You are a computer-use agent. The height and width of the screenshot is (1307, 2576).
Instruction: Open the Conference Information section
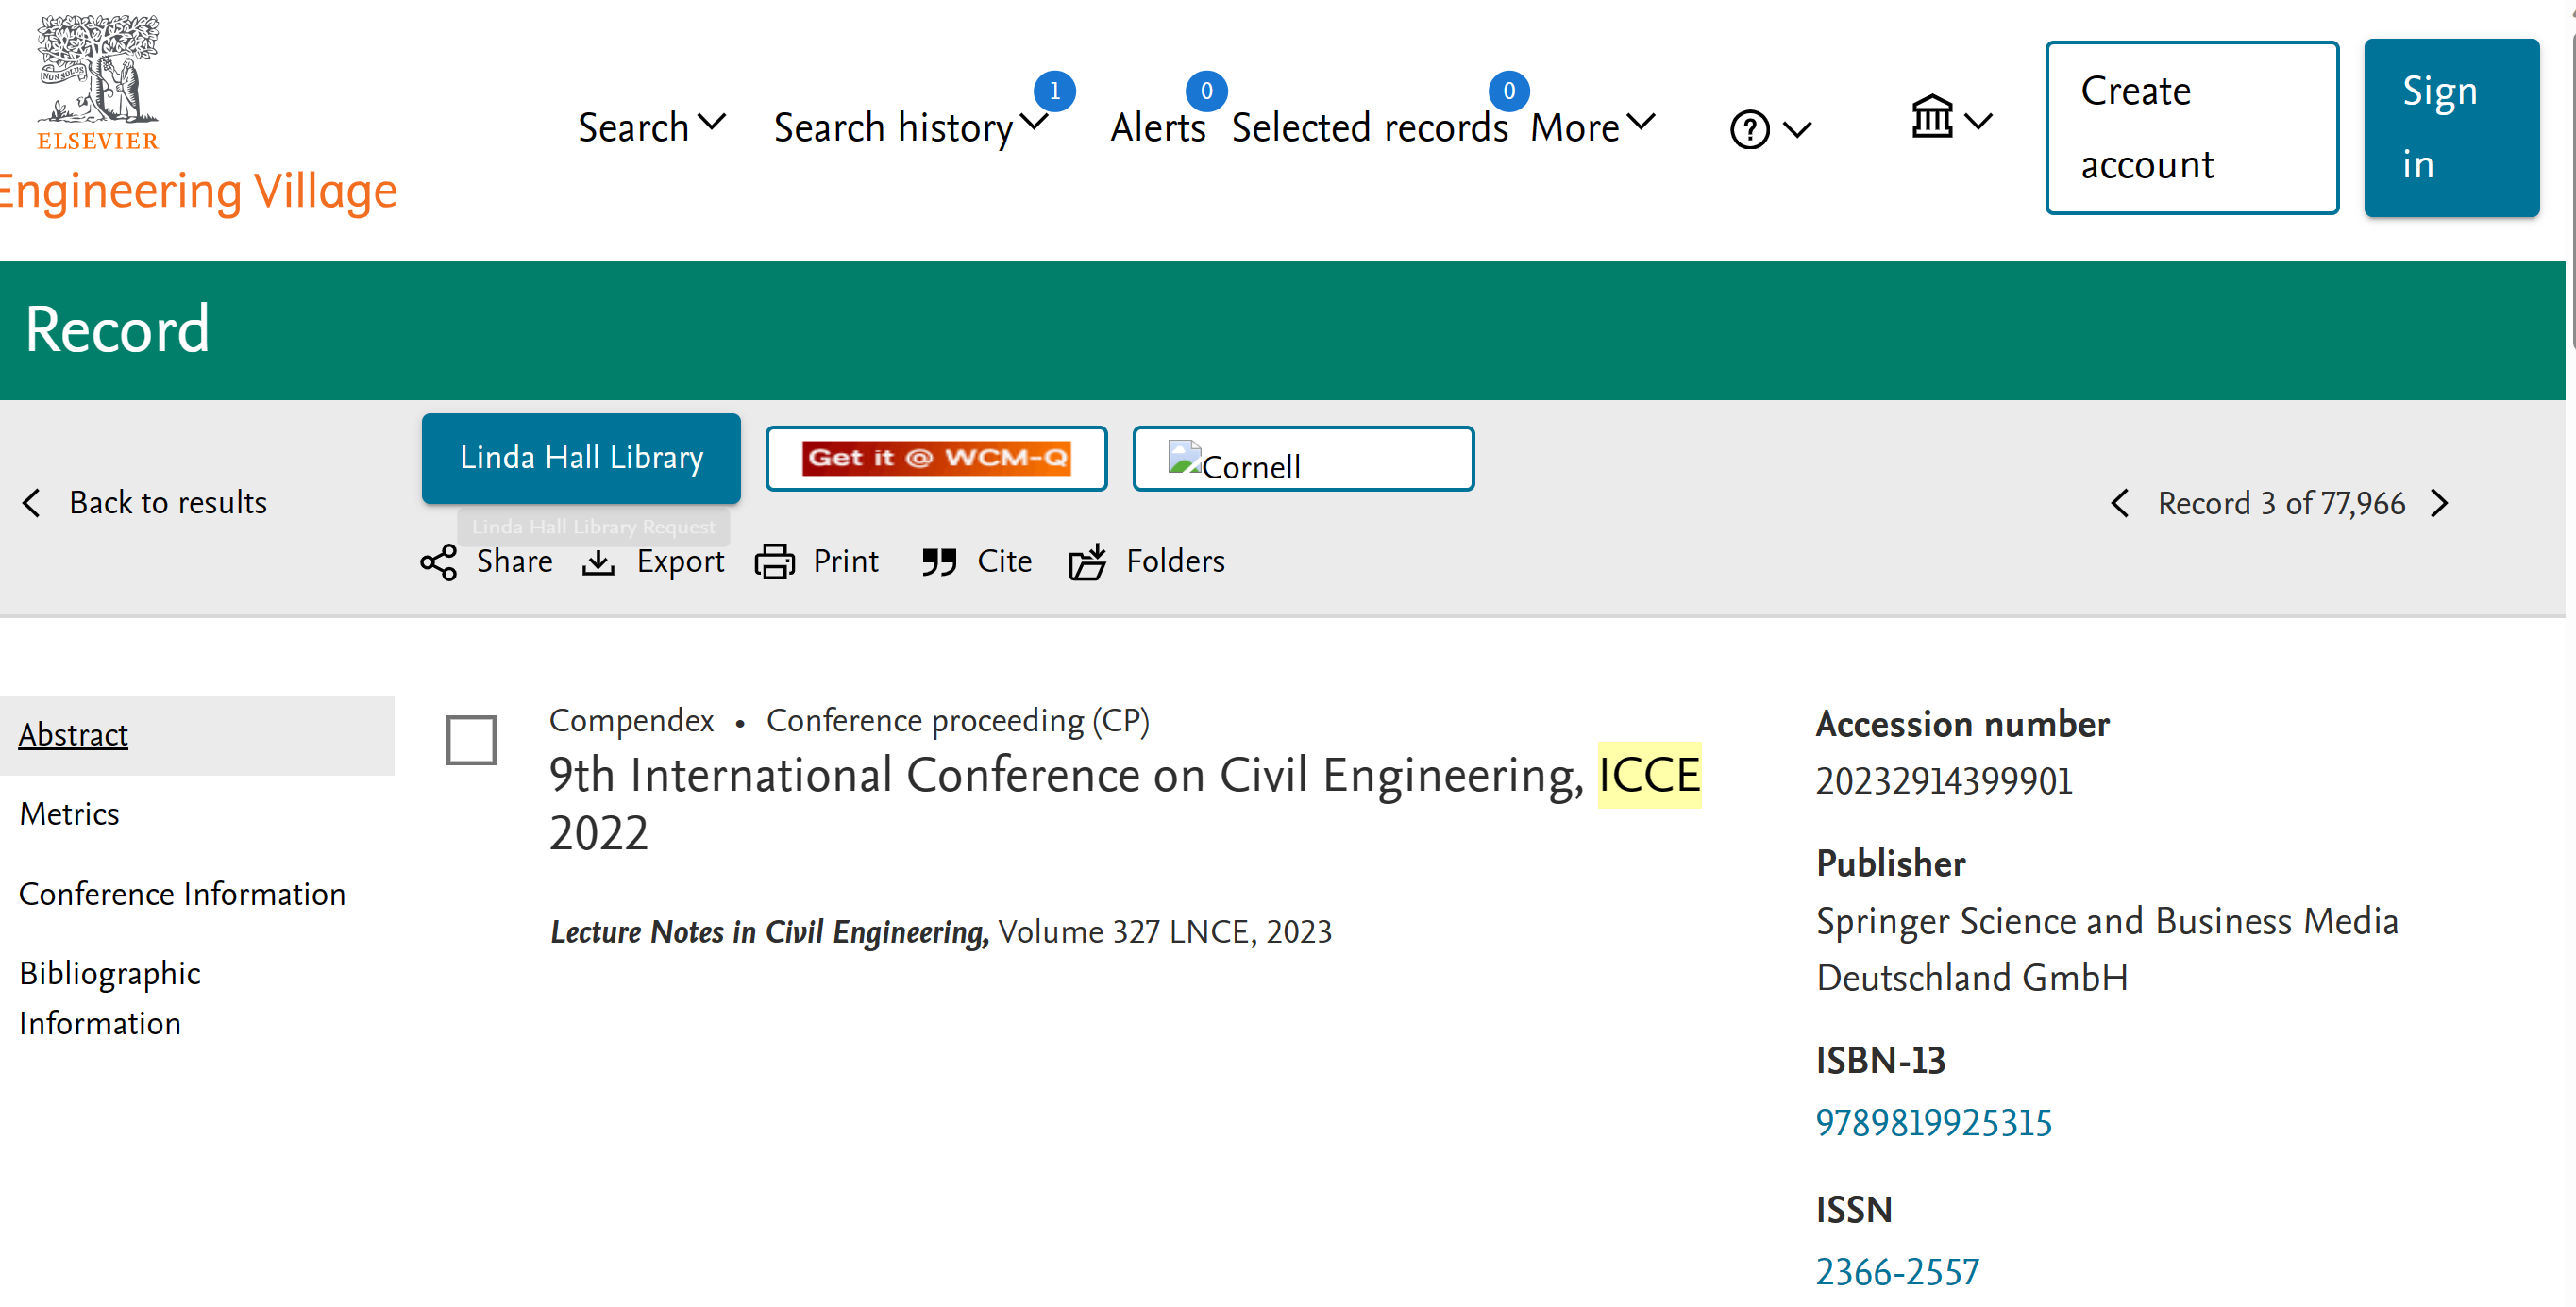pos(182,894)
